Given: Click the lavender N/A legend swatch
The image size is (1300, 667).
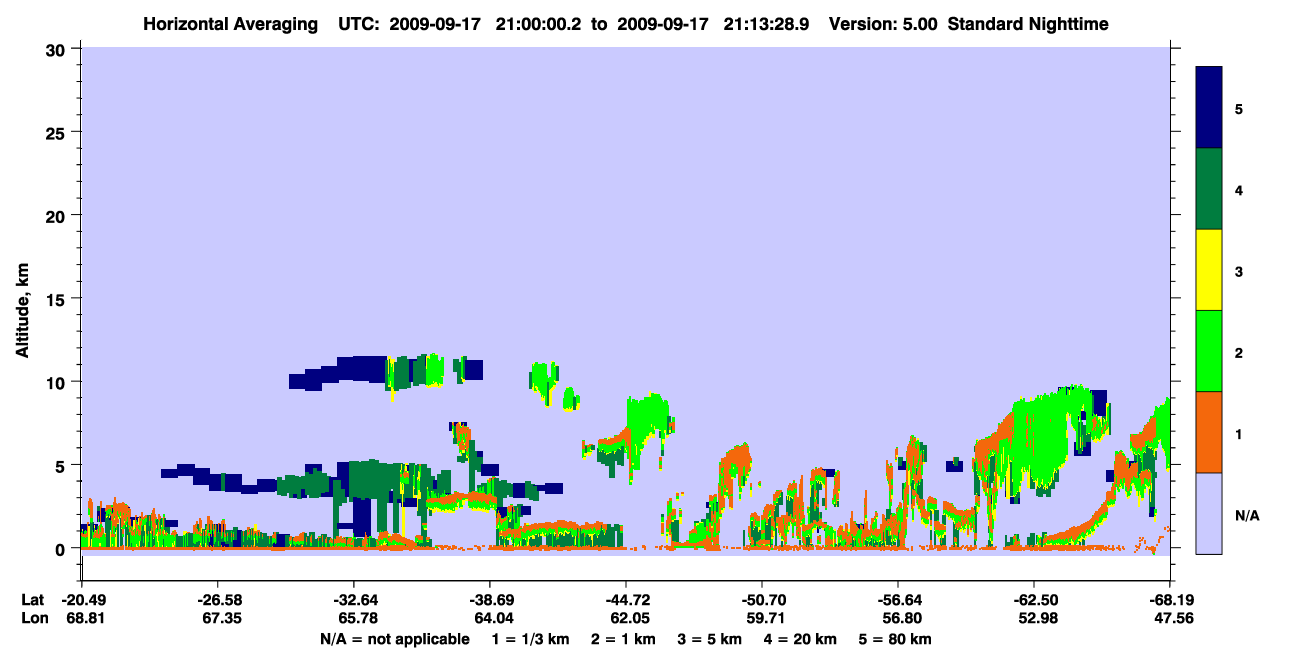Looking at the screenshot, I should [1209, 513].
